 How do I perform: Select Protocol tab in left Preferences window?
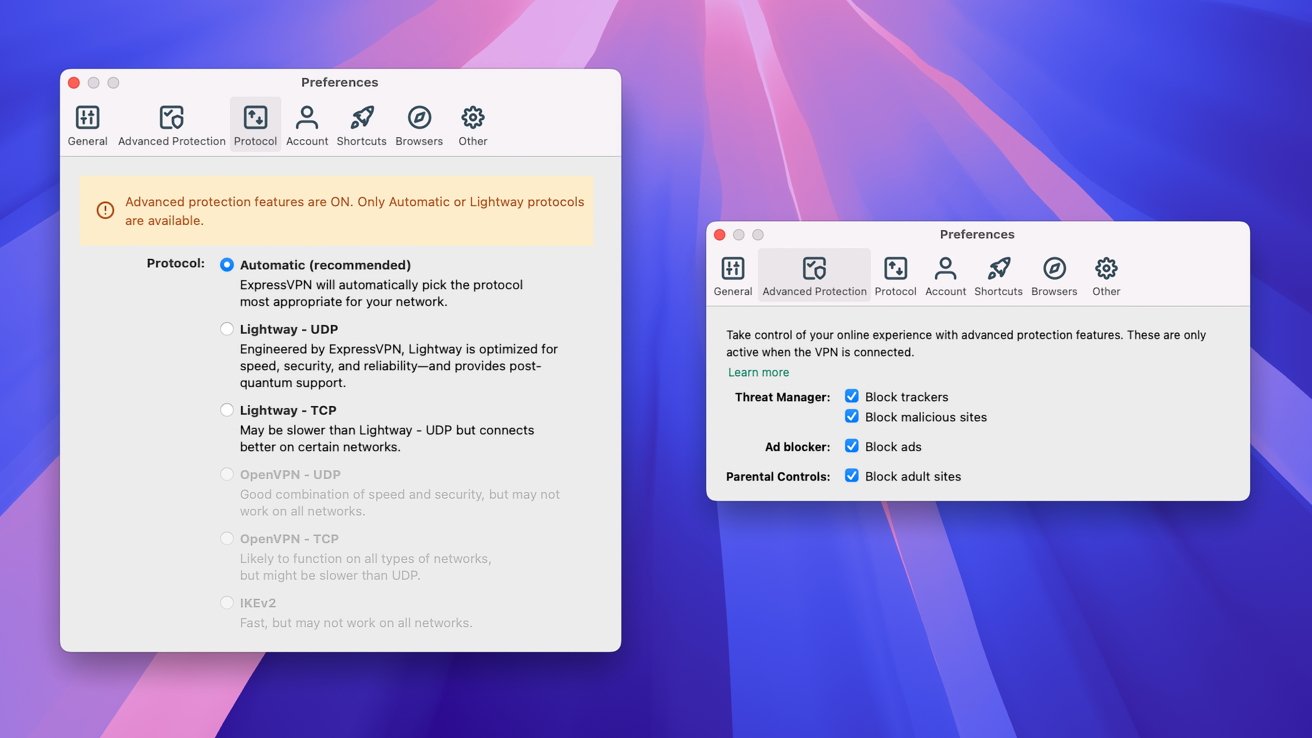coord(255,126)
